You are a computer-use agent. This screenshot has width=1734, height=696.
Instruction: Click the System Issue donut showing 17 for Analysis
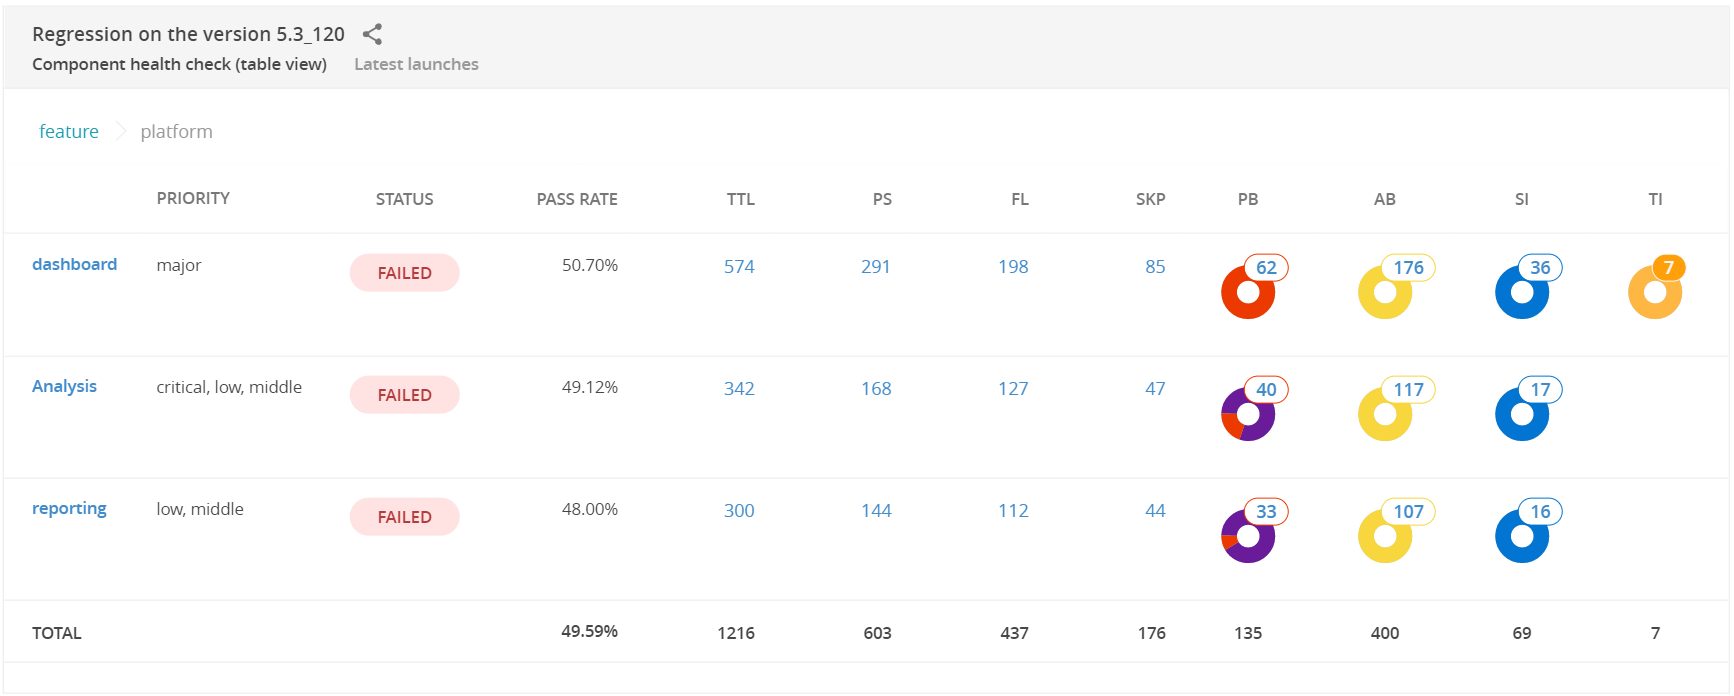1522,411
